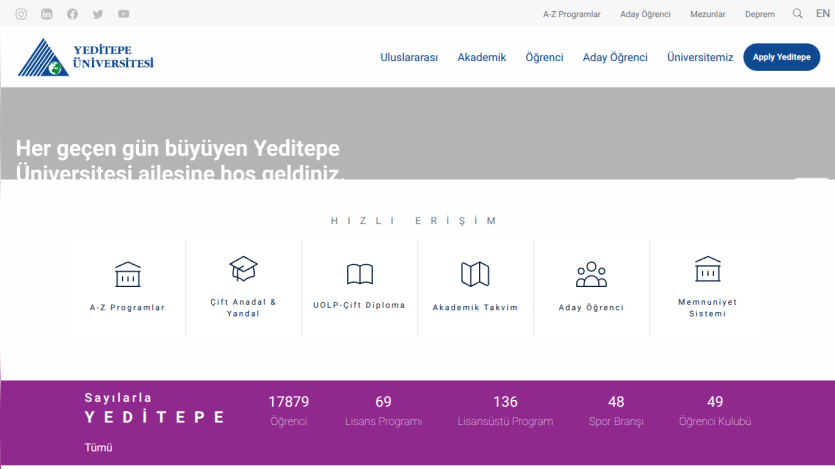Click the A-Z Programlar building icon

point(128,274)
